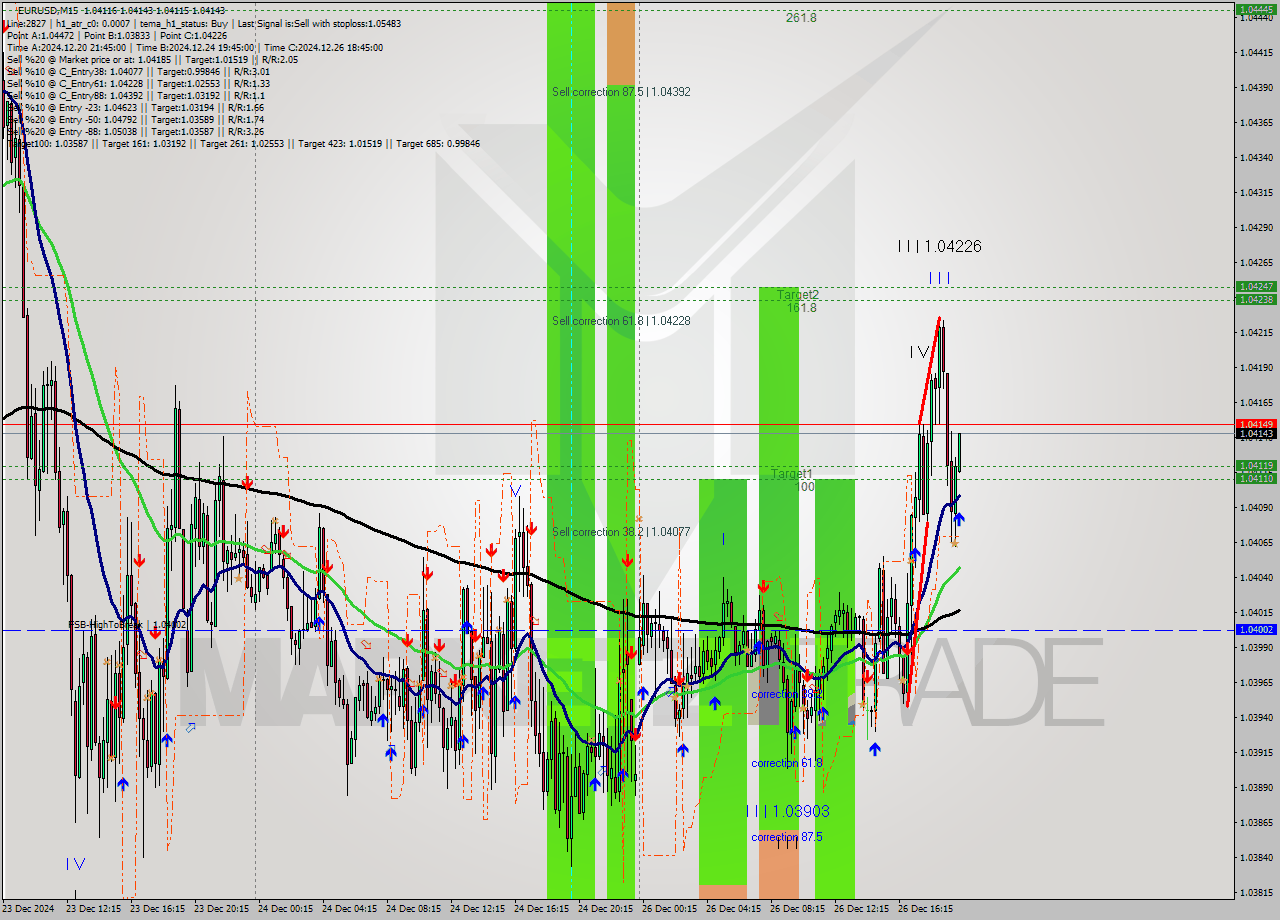Click the blue 1.04002 price tag
The image size is (1280, 920).
coord(1256,629)
